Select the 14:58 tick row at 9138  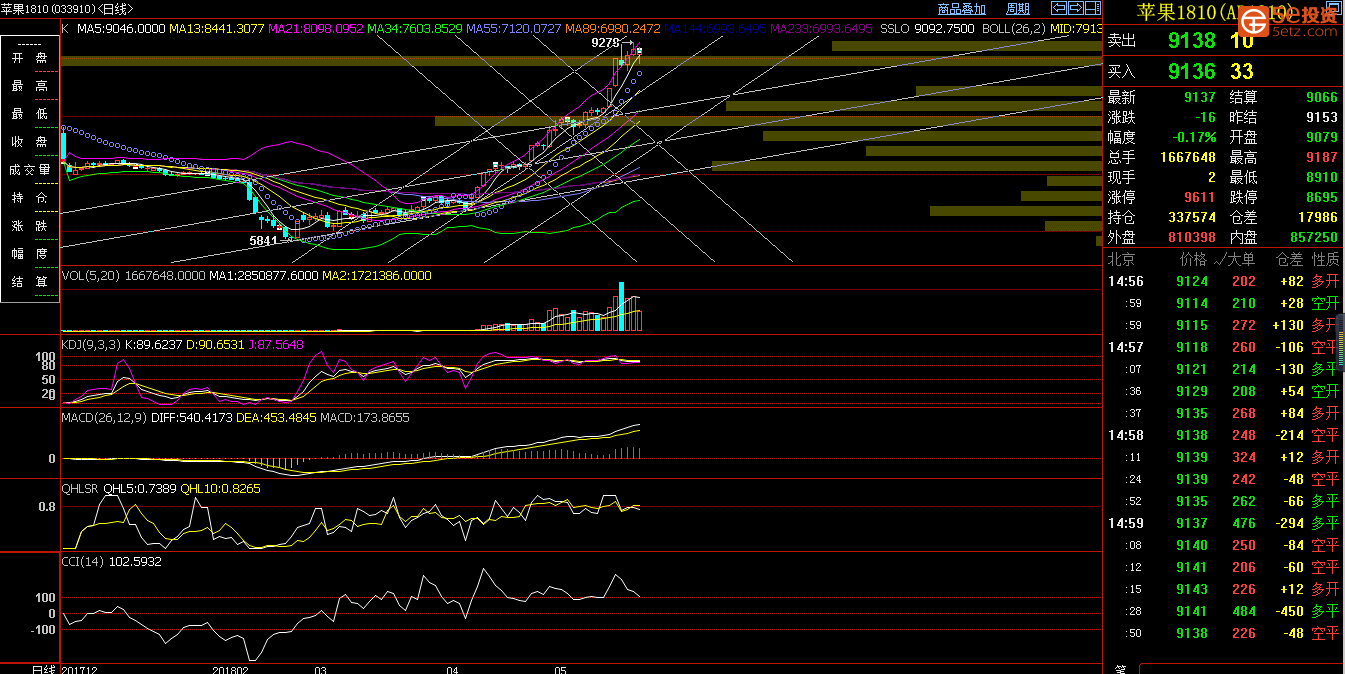point(1222,435)
